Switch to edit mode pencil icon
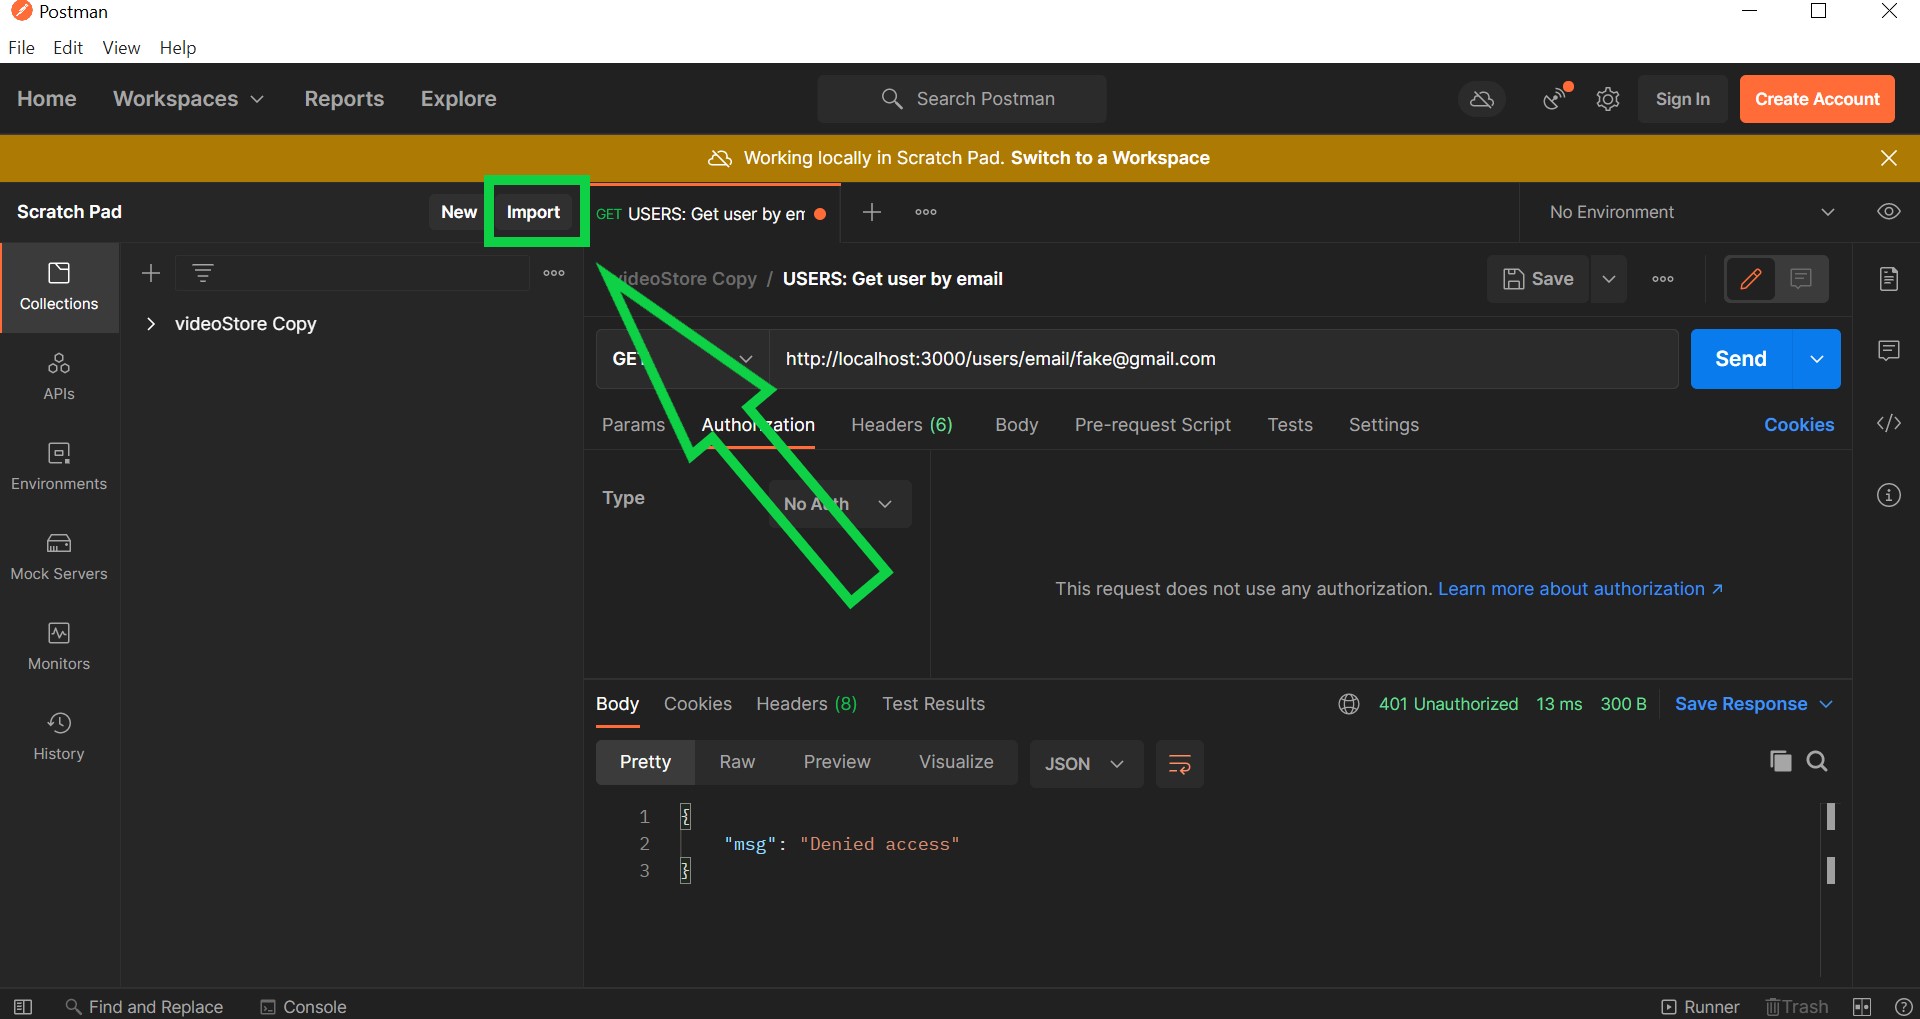The width and height of the screenshot is (1920, 1019). [x=1751, y=279]
